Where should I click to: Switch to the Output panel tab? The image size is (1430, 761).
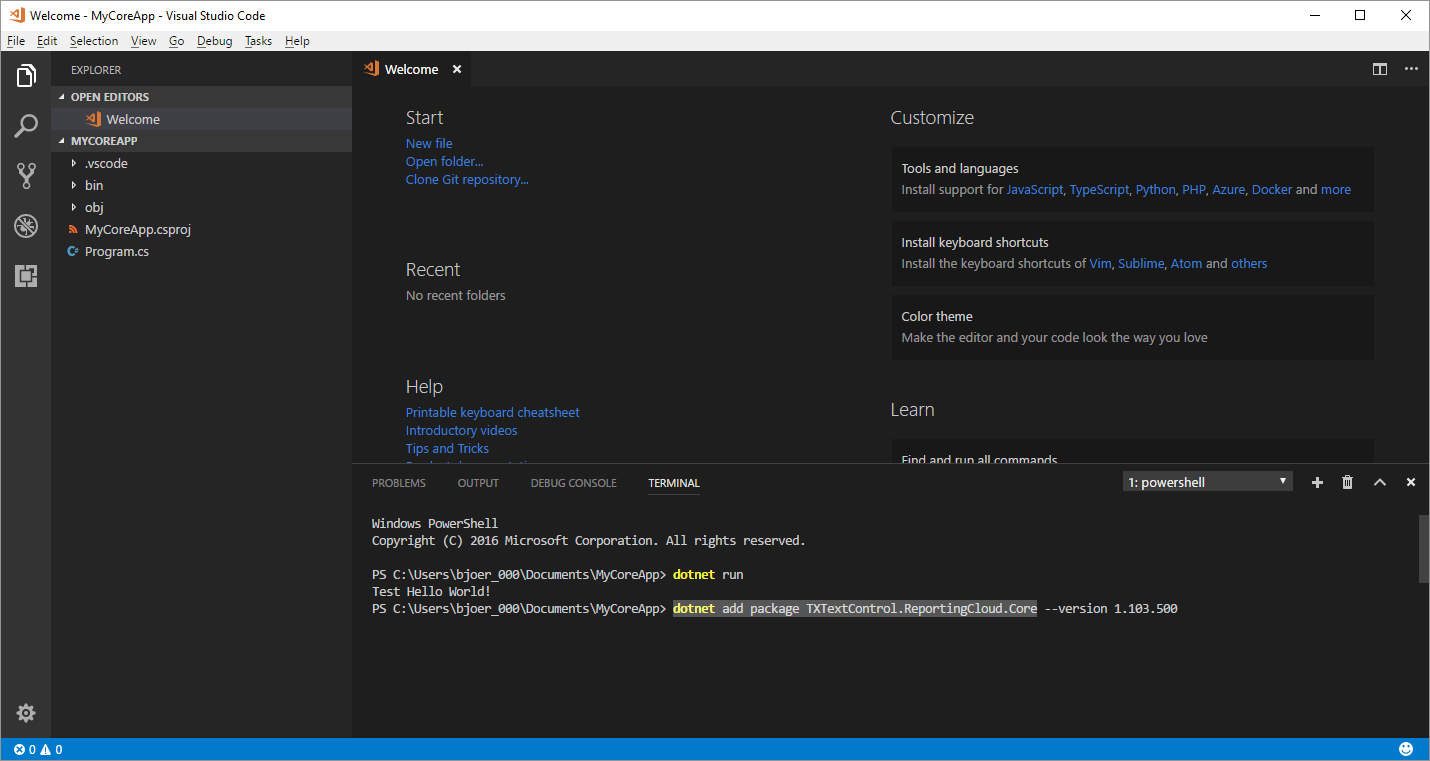[478, 483]
